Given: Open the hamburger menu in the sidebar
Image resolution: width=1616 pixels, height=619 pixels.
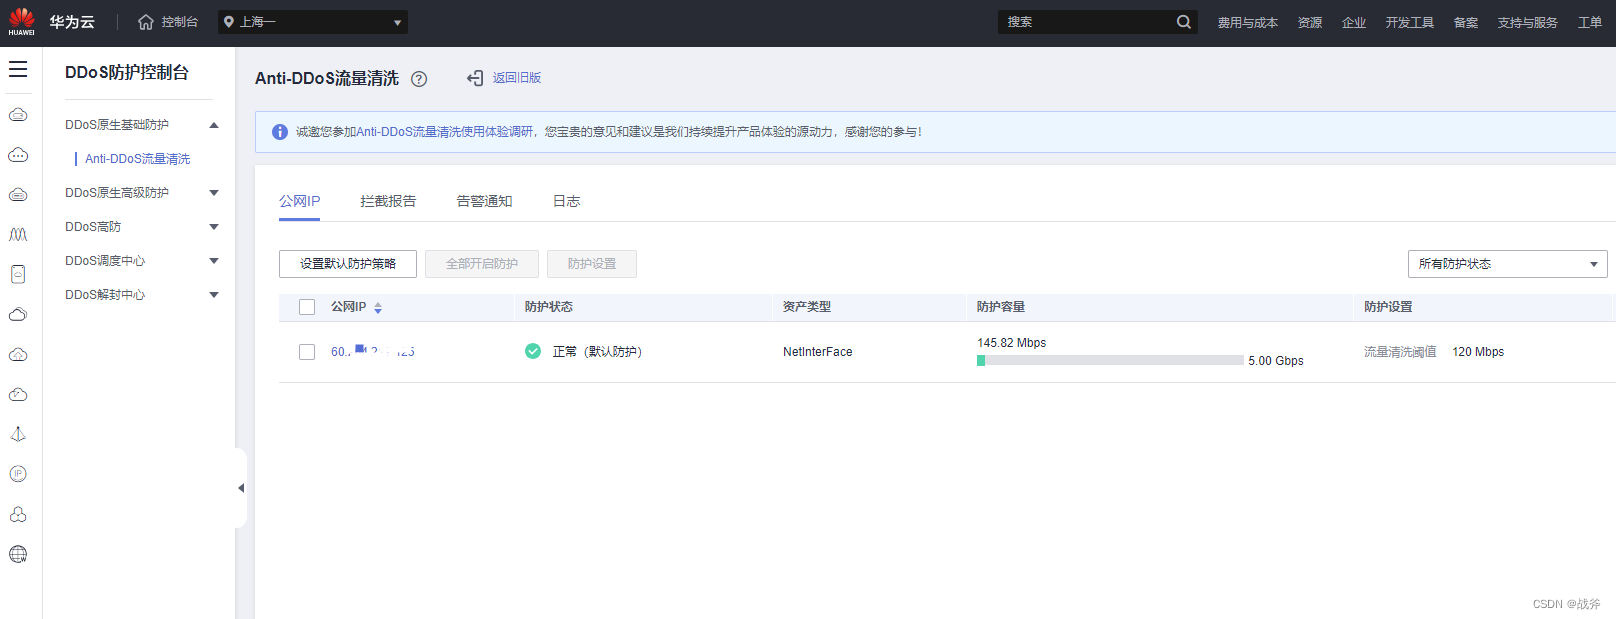Looking at the screenshot, I should click(18, 69).
